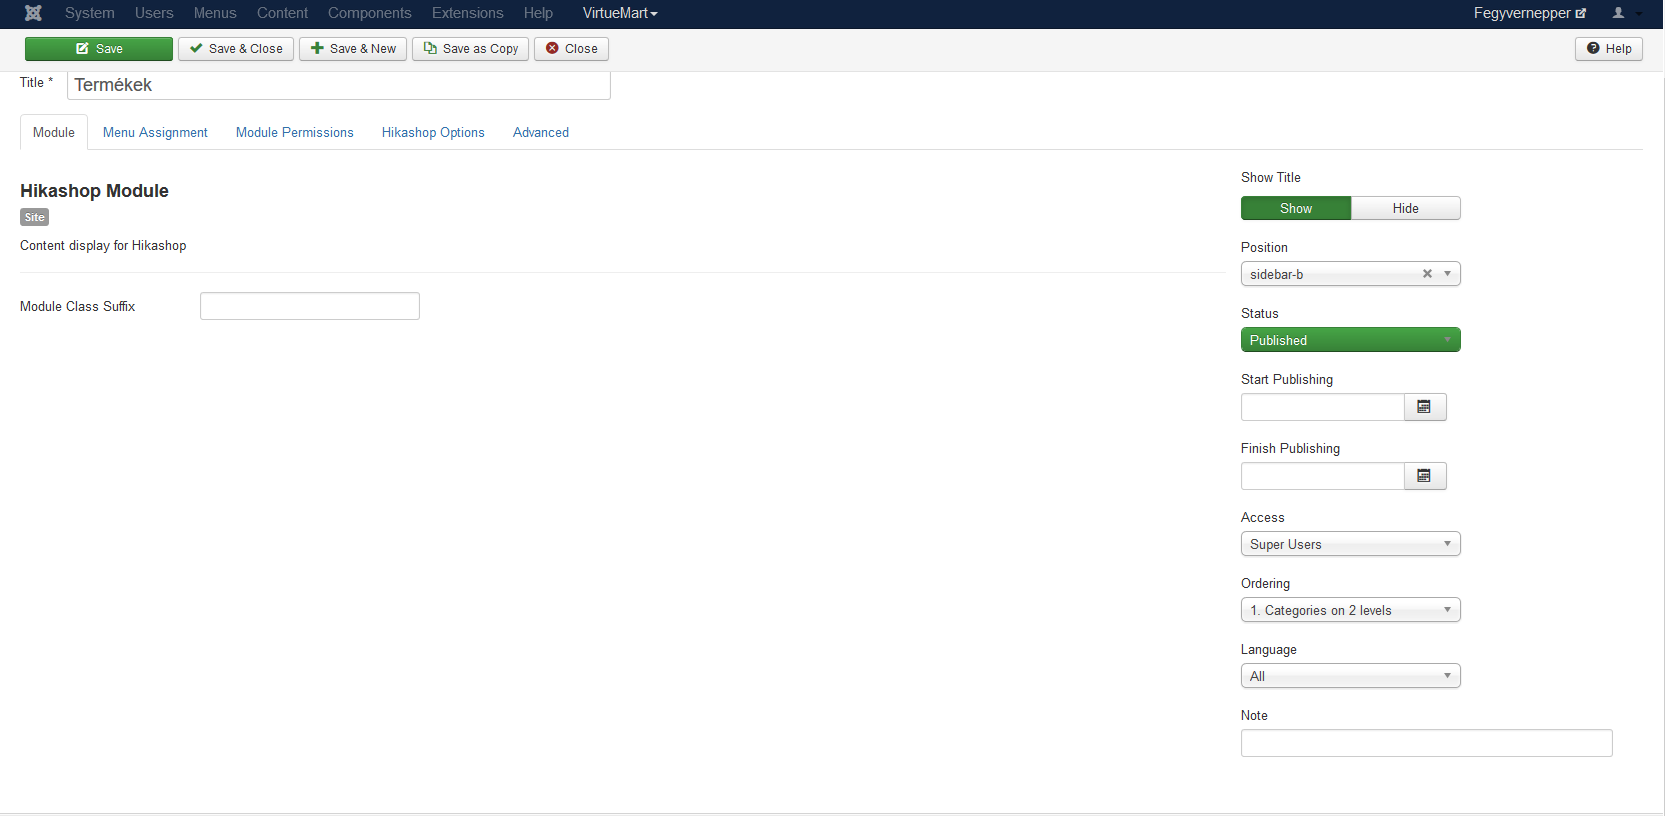
Task: Focus the Title input field
Action: [339, 85]
